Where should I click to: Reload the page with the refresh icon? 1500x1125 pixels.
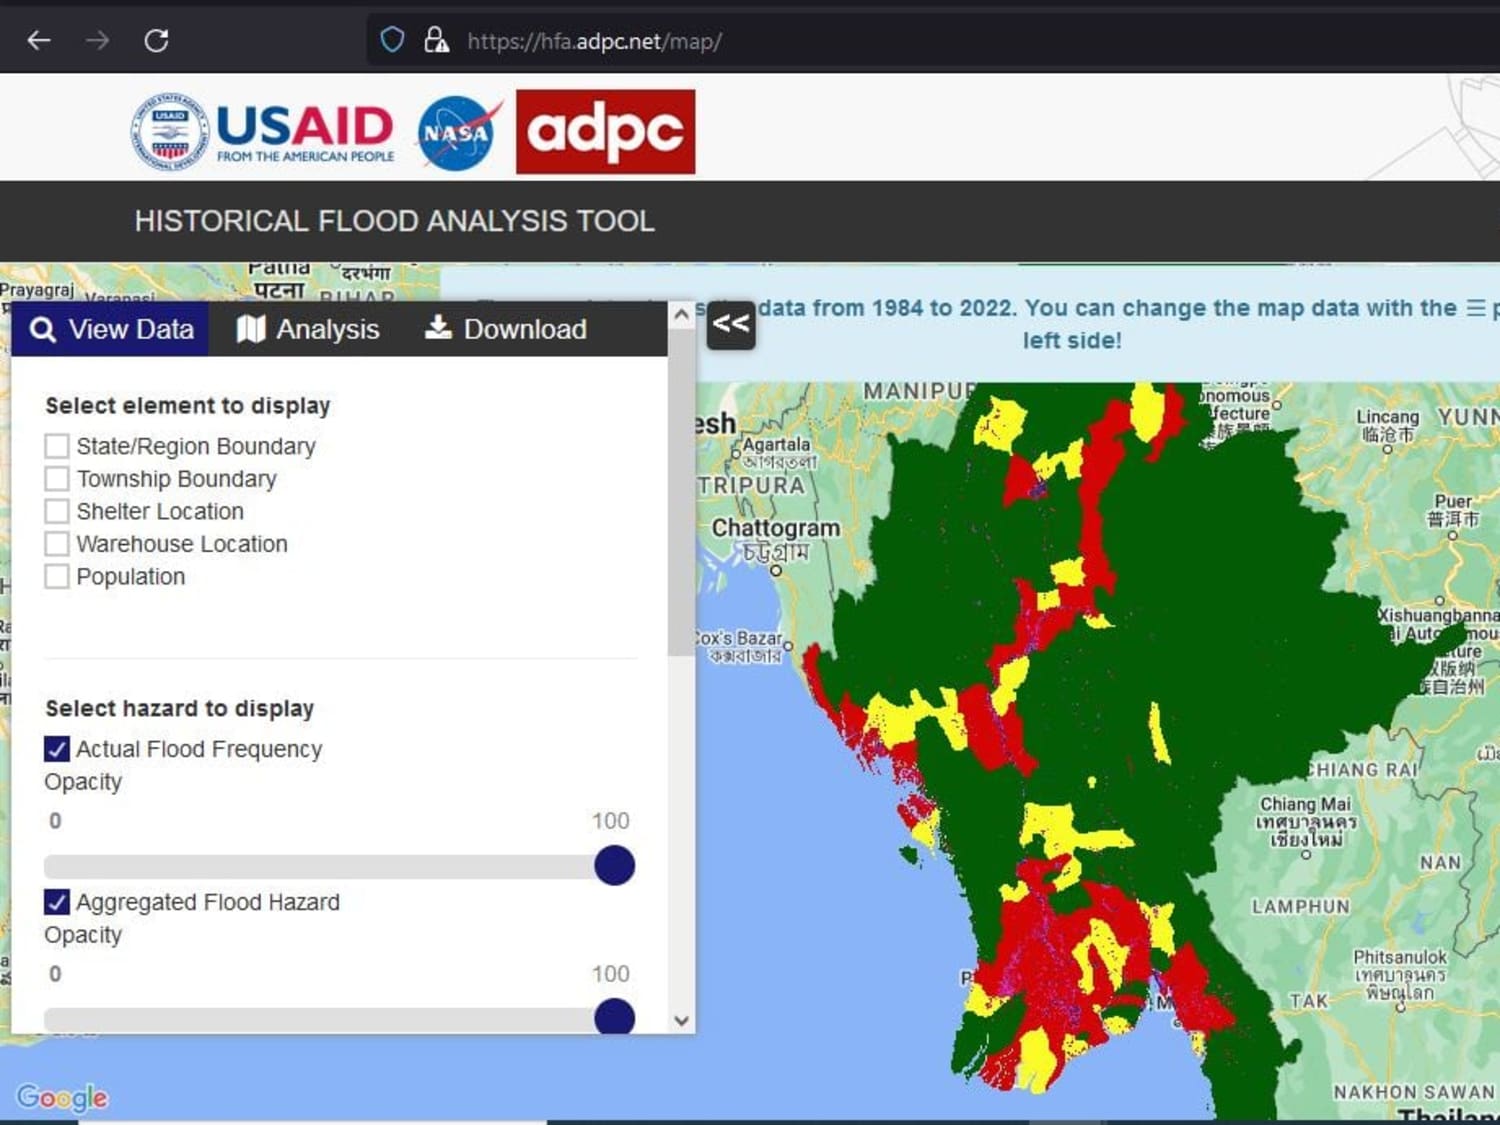pos(156,41)
